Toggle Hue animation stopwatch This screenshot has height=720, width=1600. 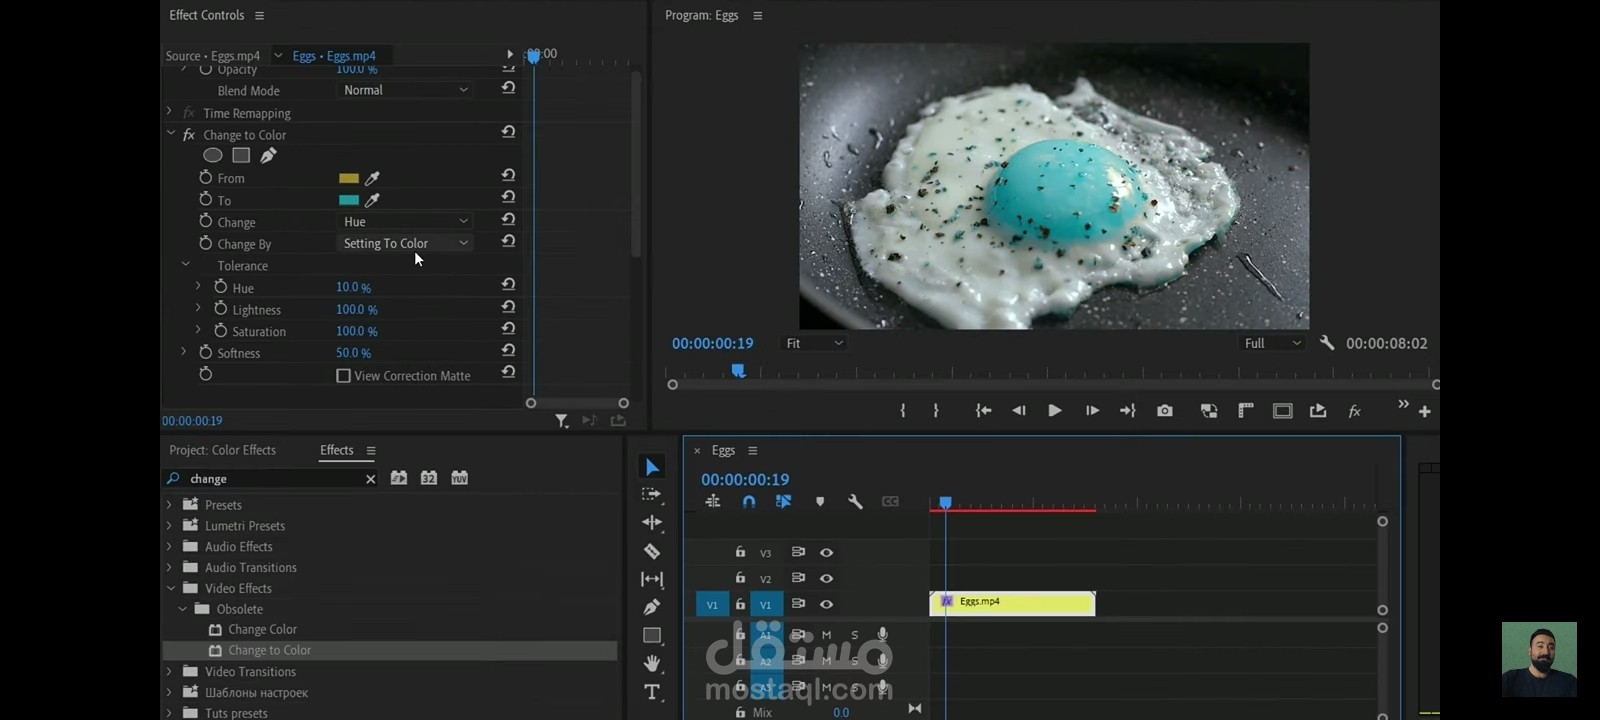[x=221, y=287]
